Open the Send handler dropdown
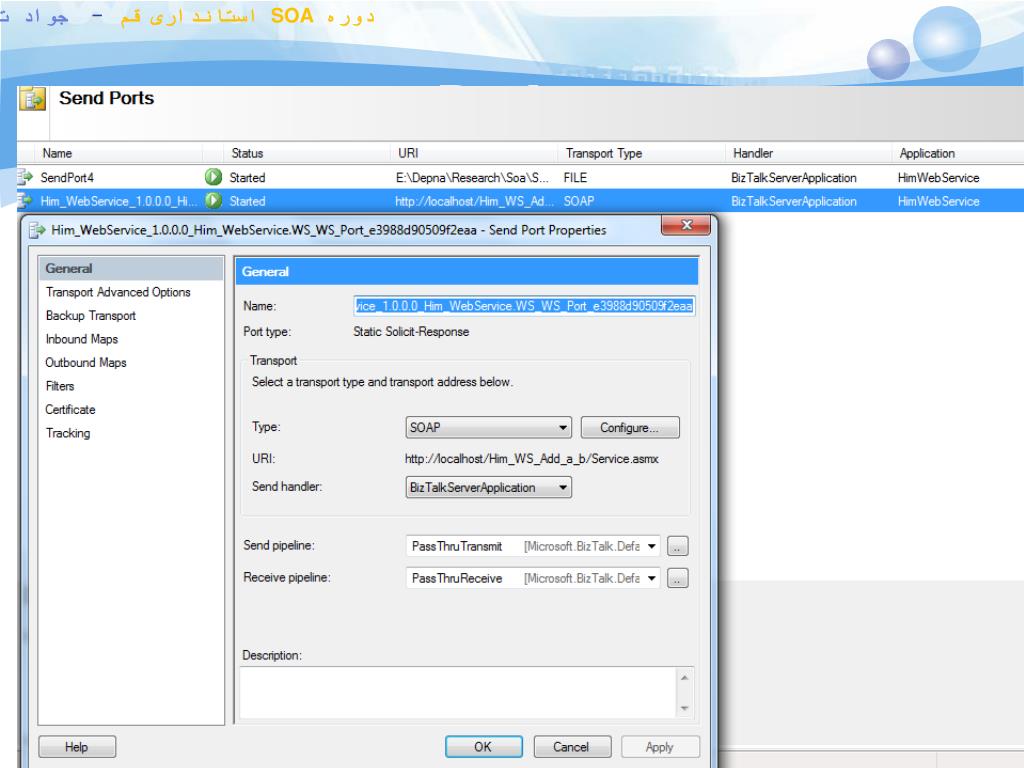This screenshot has height=768, width=1024. click(488, 487)
